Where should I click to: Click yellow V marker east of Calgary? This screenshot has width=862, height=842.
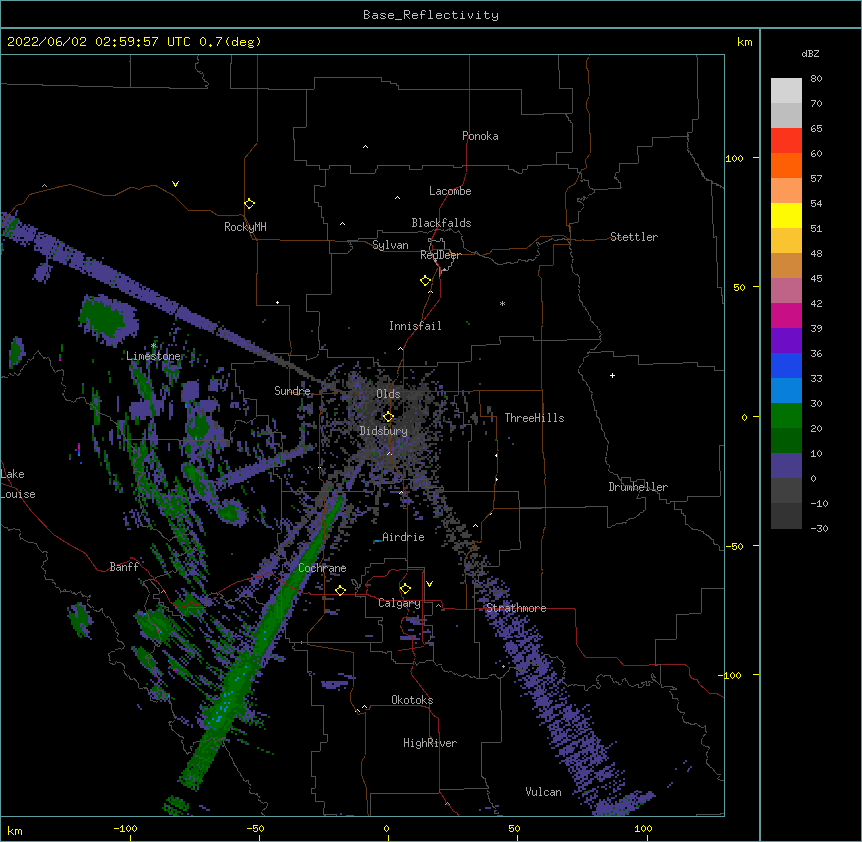tap(429, 584)
